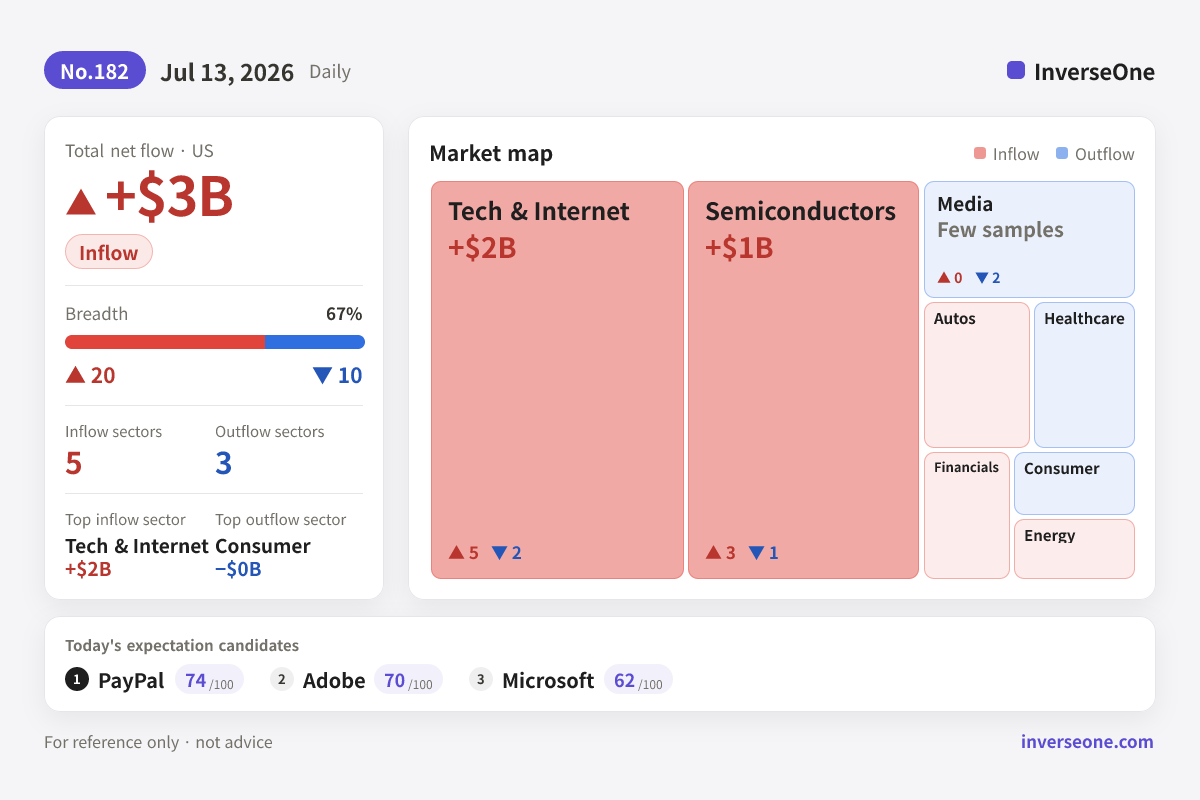Click the rank 3 badge beside Microsoft
This screenshot has width=1200, height=800.
click(481, 680)
